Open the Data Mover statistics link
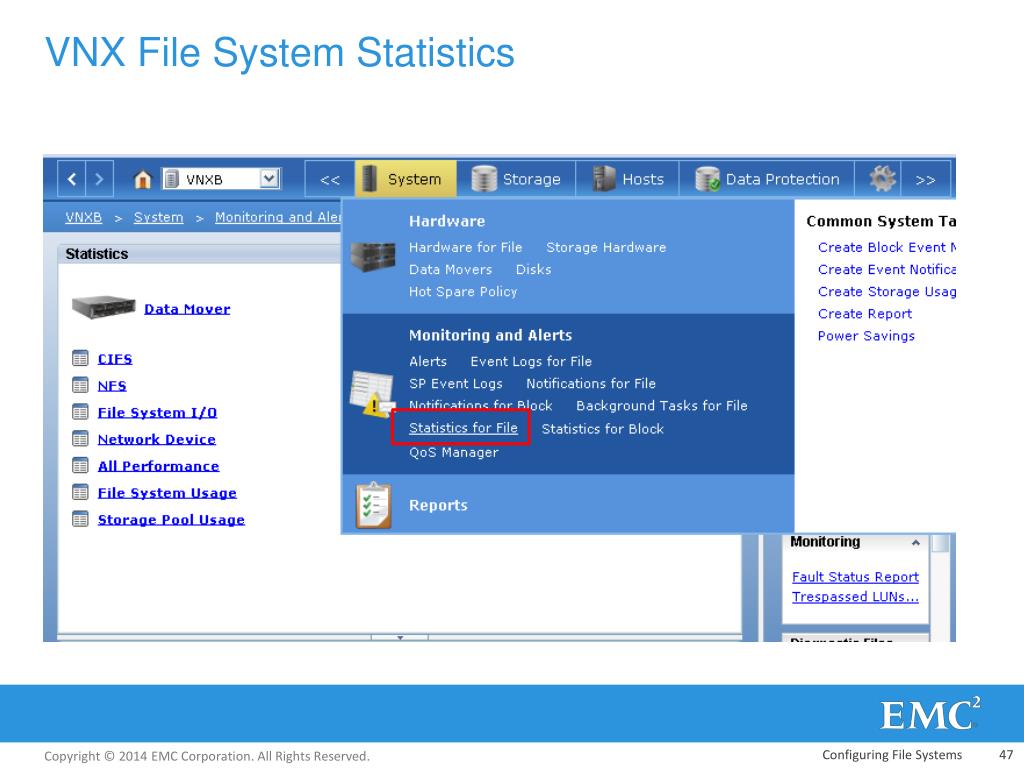Image resolution: width=1024 pixels, height=768 pixels. pos(187,309)
